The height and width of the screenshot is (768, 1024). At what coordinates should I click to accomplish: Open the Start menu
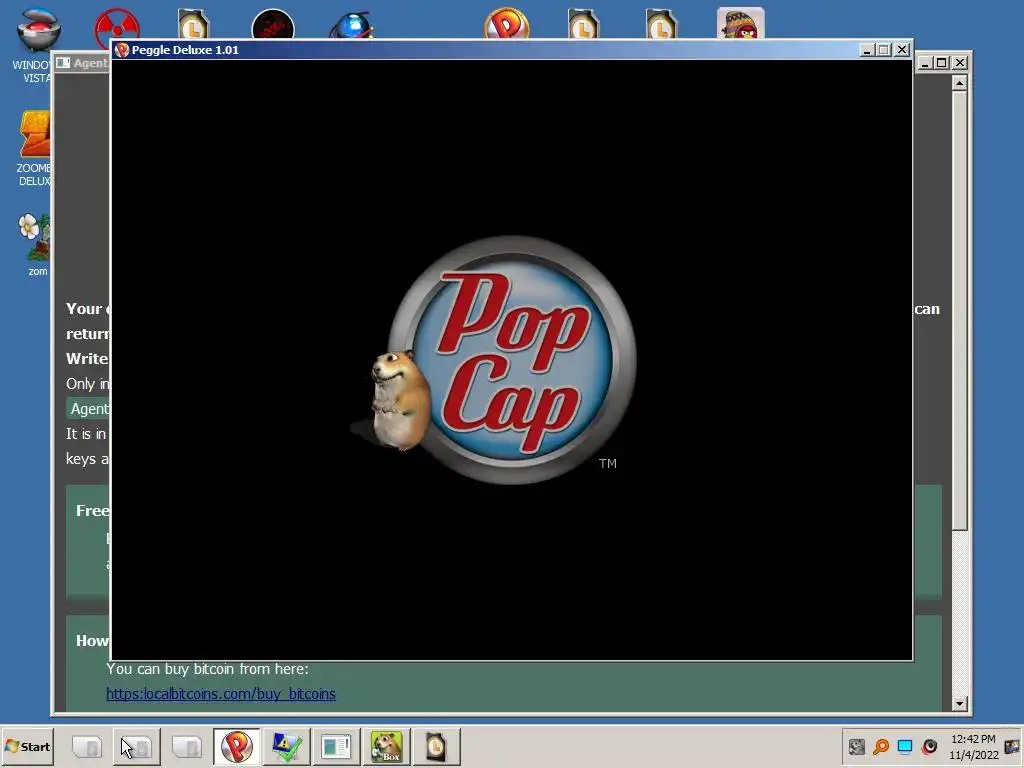pyautogui.click(x=27, y=746)
